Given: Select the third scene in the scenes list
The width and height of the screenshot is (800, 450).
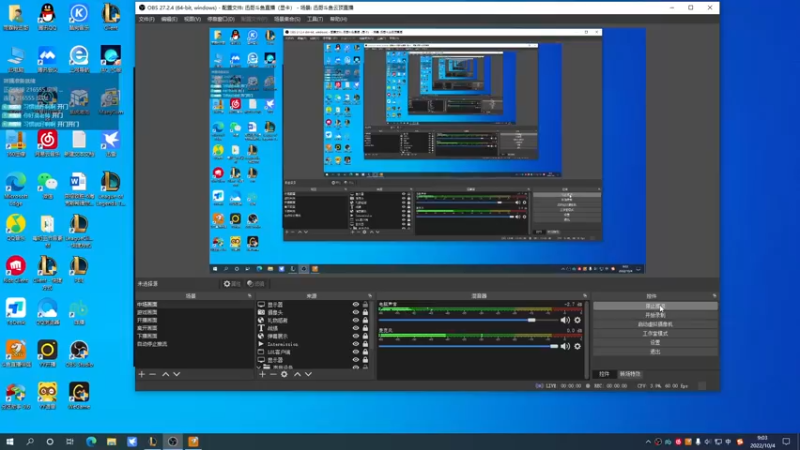Looking at the screenshot, I should point(194,320).
